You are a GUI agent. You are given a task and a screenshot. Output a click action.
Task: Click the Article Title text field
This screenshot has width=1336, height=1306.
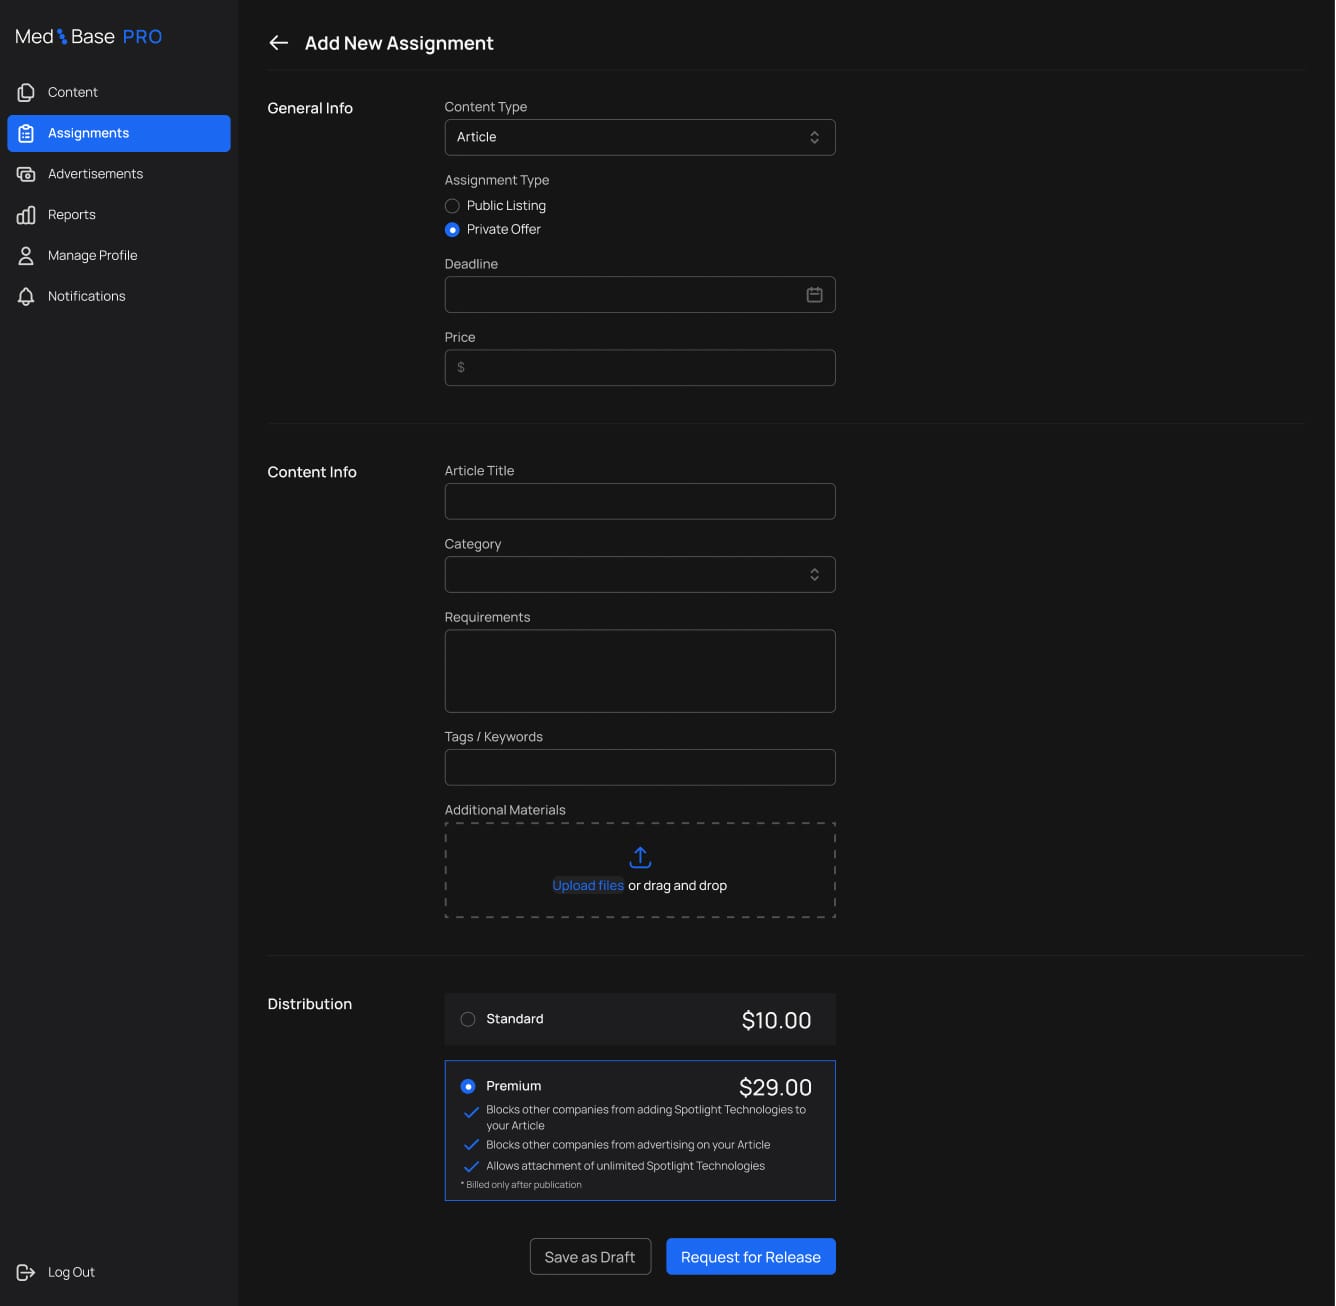click(640, 502)
